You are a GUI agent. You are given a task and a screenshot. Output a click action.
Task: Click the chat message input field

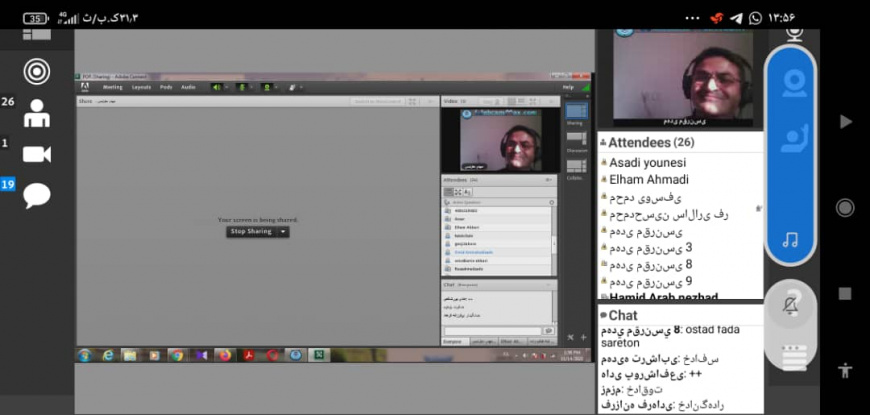pyautogui.click(x=491, y=331)
